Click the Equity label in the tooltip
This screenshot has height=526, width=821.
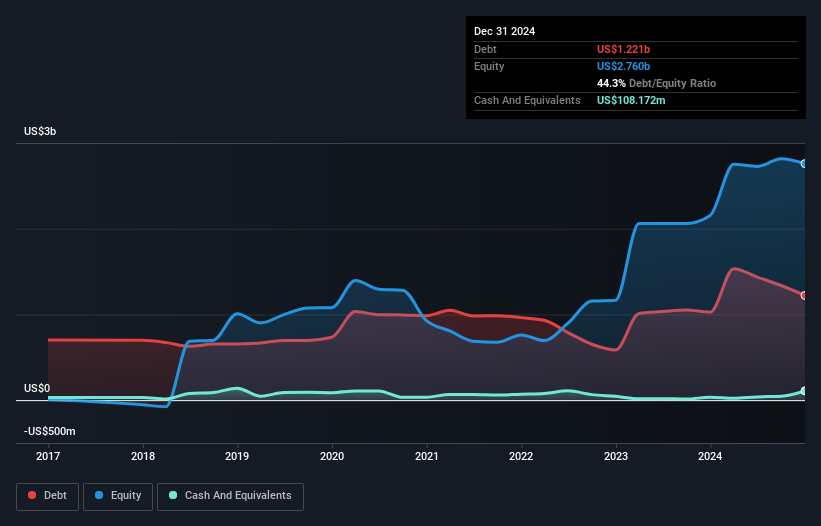coord(489,66)
